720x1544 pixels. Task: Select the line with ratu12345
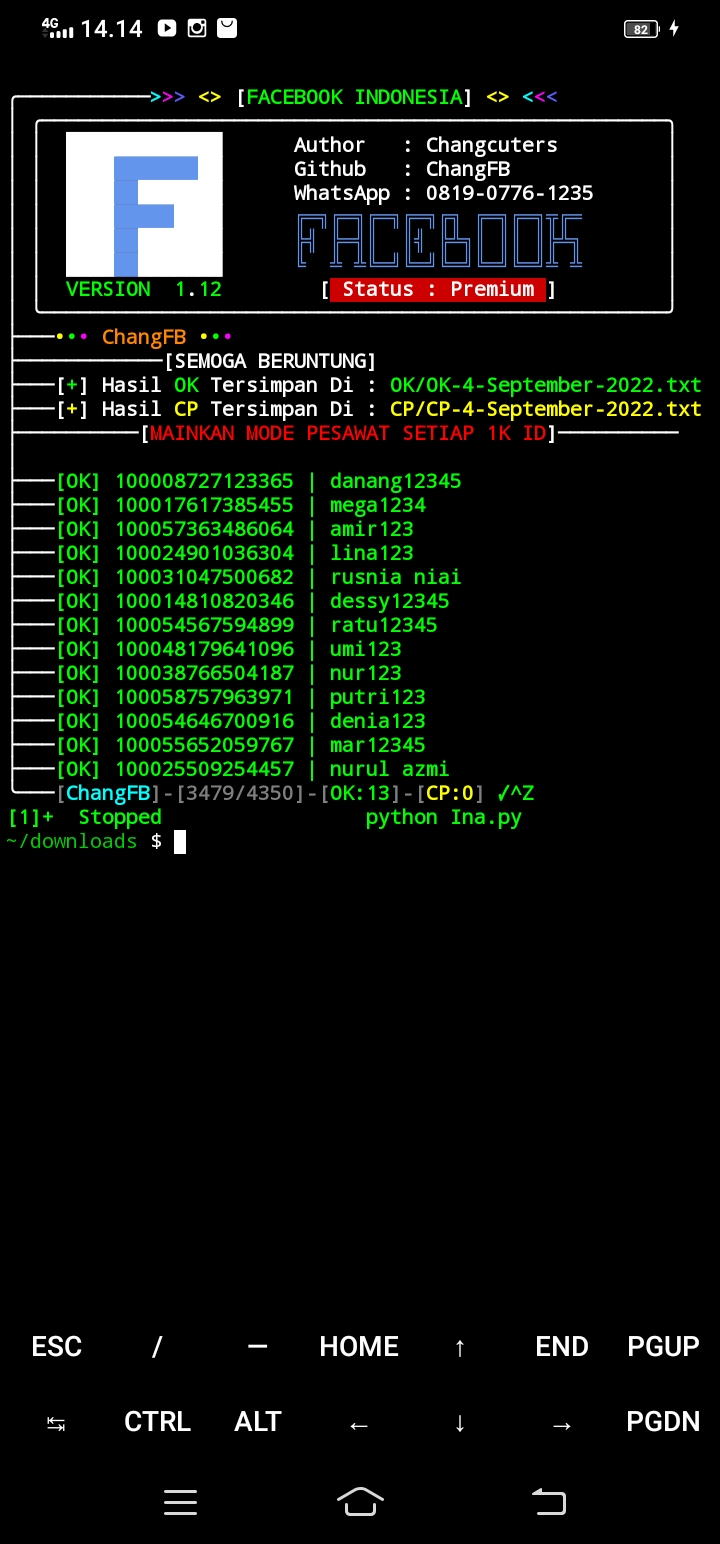coord(246,626)
